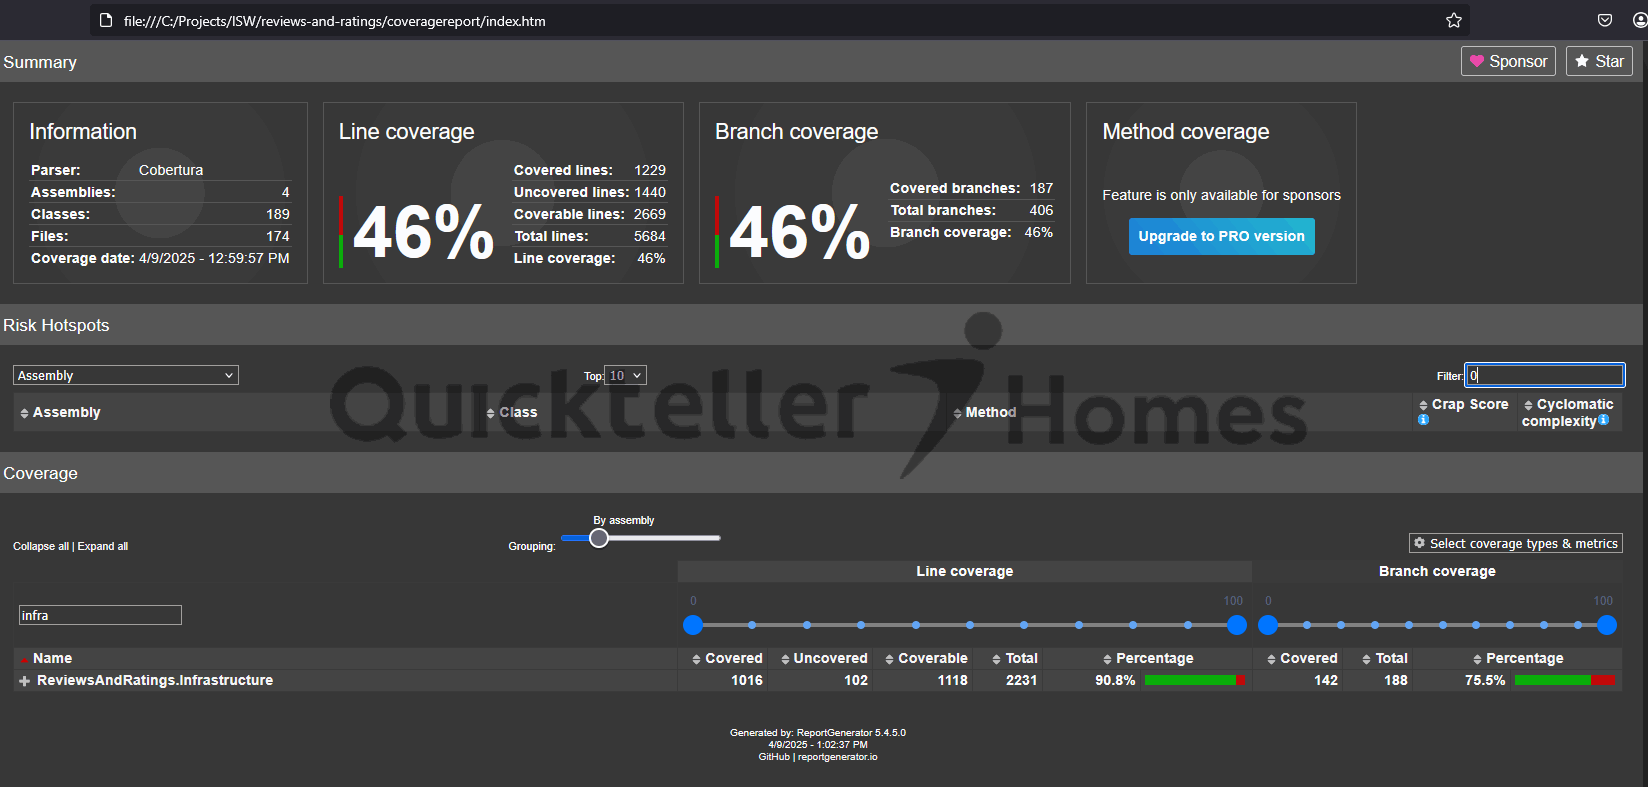The width and height of the screenshot is (1648, 787).
Task: Click the Crap Score info icon
Action: click(1423, 420)
